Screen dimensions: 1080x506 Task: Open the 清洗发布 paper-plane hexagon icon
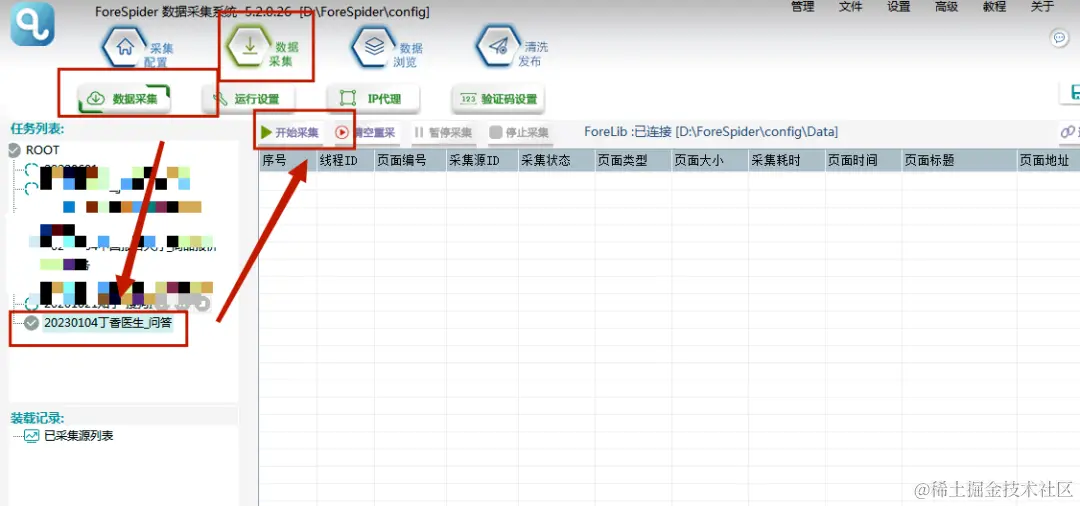[x=499, y=46]
